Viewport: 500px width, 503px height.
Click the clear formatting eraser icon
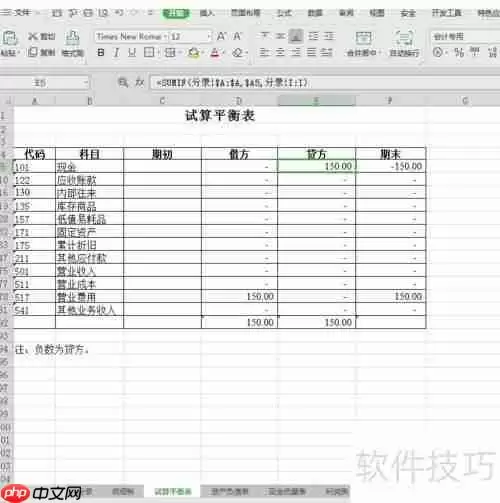pyautogui.click(x=237, y=52)
